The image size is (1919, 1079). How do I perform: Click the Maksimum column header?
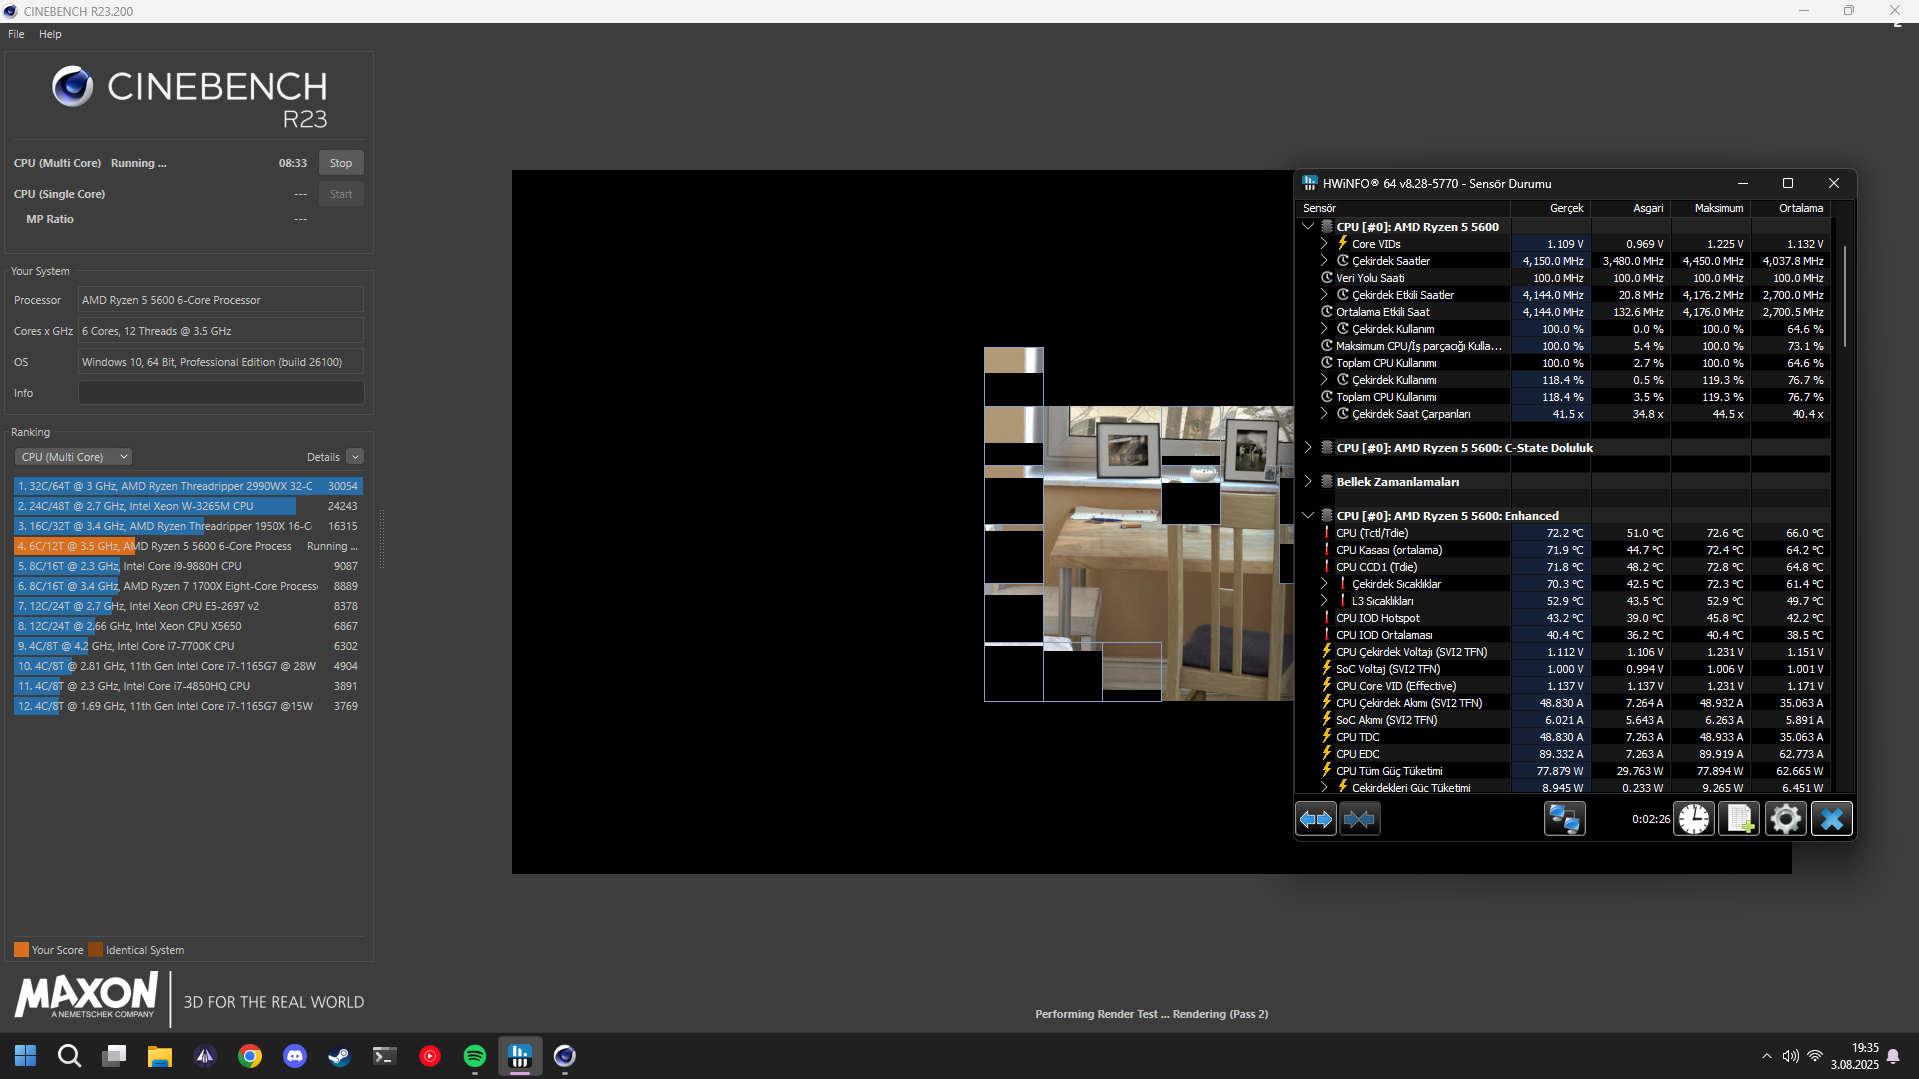click(x=1711, y=208)
